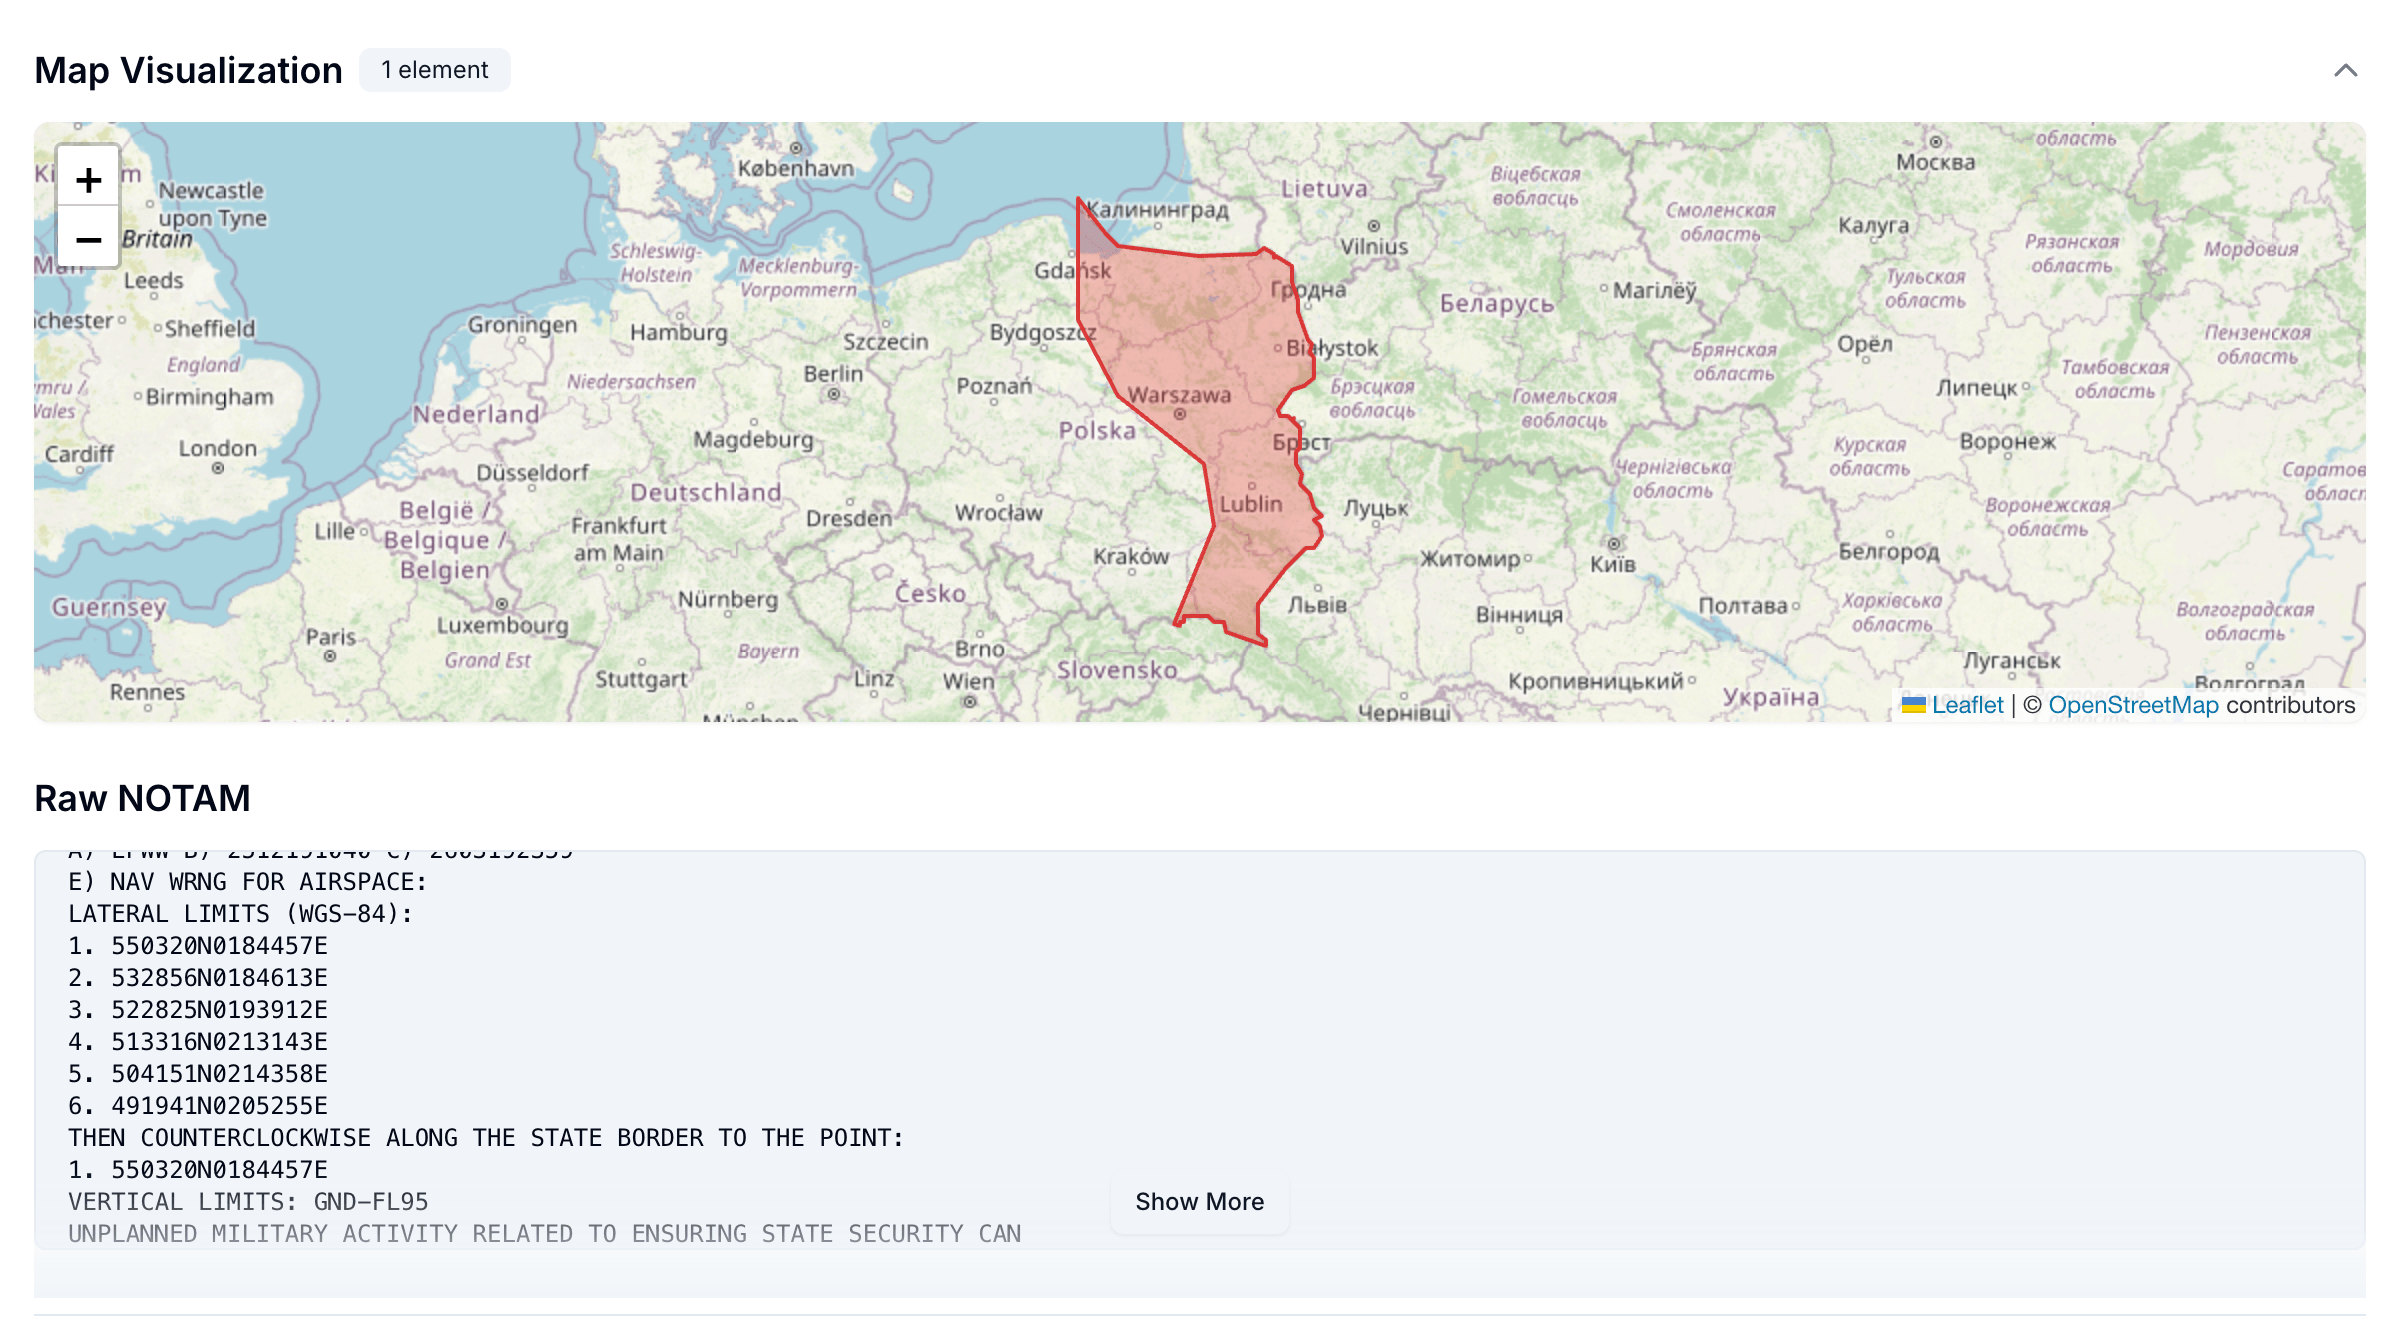Image resolution: width=2384 pixels, height=1332 pixels.
Task: Click the '1 element' badge
Action: 435,70
